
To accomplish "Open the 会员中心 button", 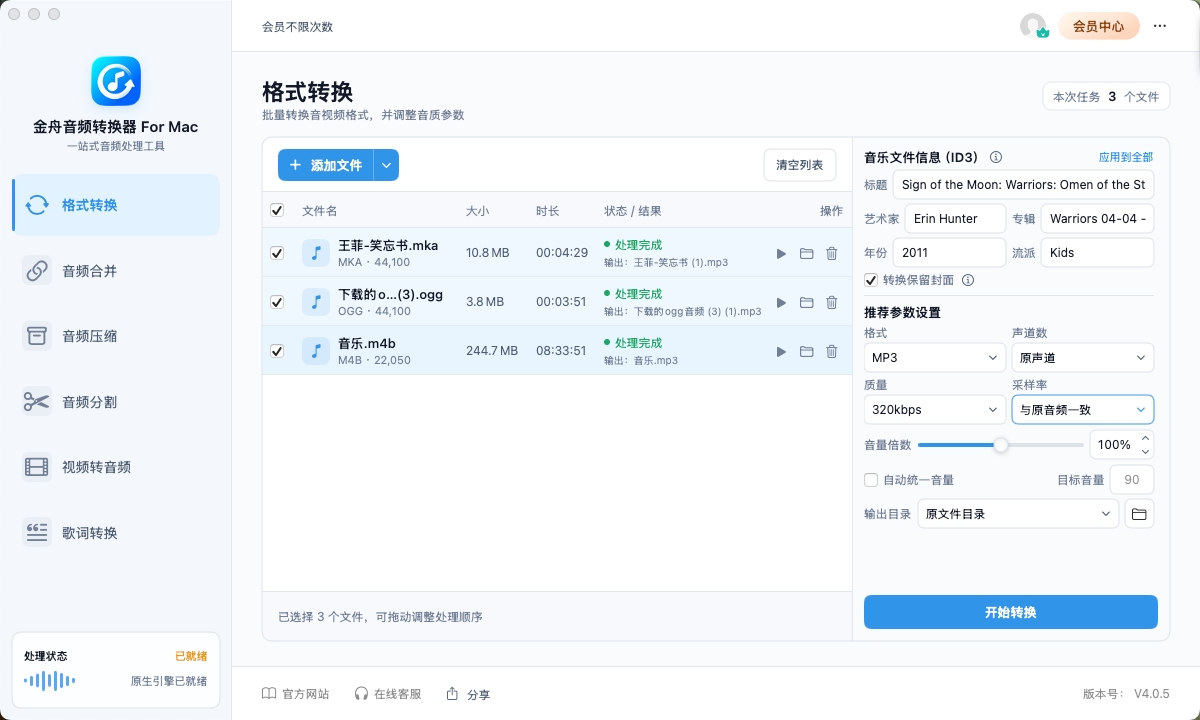I will pos(1099,26).
